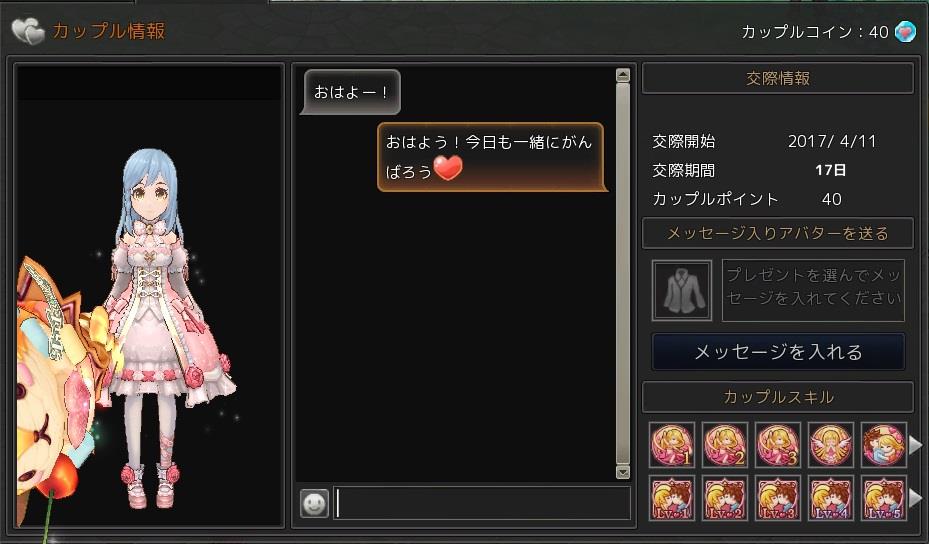Click the chat scrollbar down arrow
The height and width of the screenshot is (544, 929).
623,472
